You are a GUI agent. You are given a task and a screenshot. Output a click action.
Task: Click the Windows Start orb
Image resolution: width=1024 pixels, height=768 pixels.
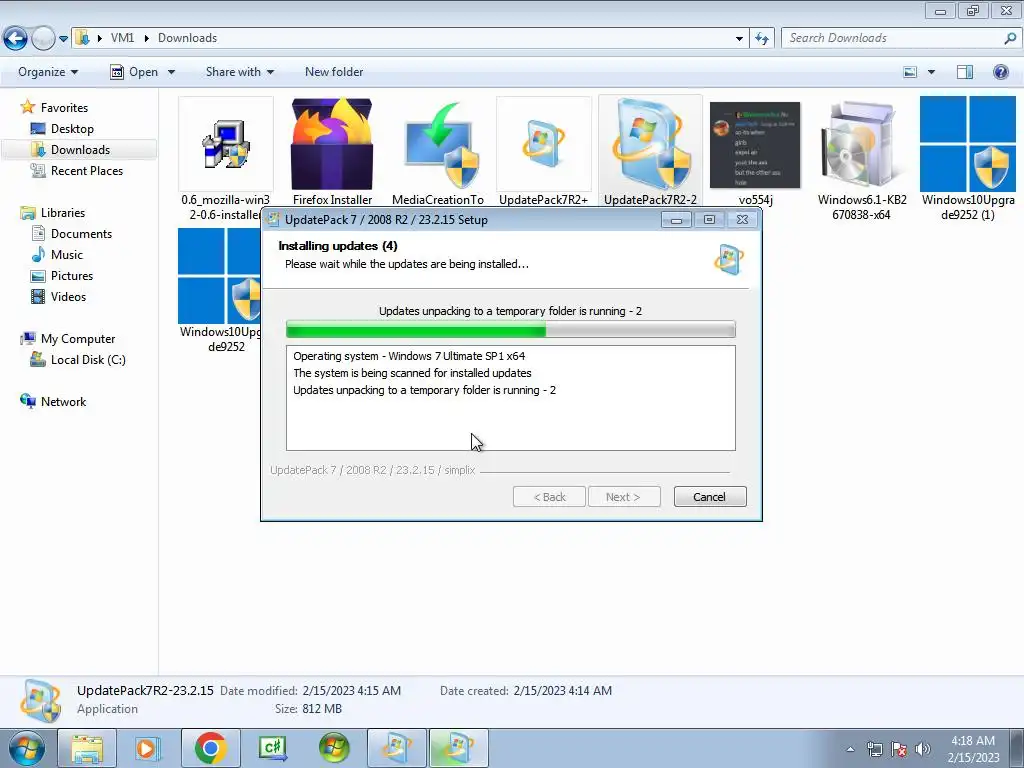(x=27, y=748)
